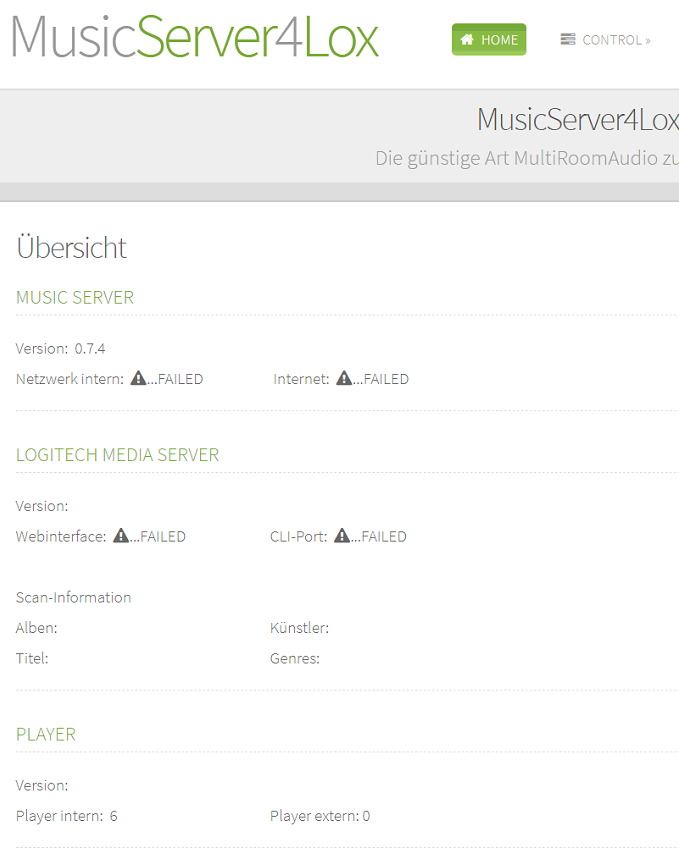
Task: Click the server icon beside CONTROL
Action: [568, 40]
